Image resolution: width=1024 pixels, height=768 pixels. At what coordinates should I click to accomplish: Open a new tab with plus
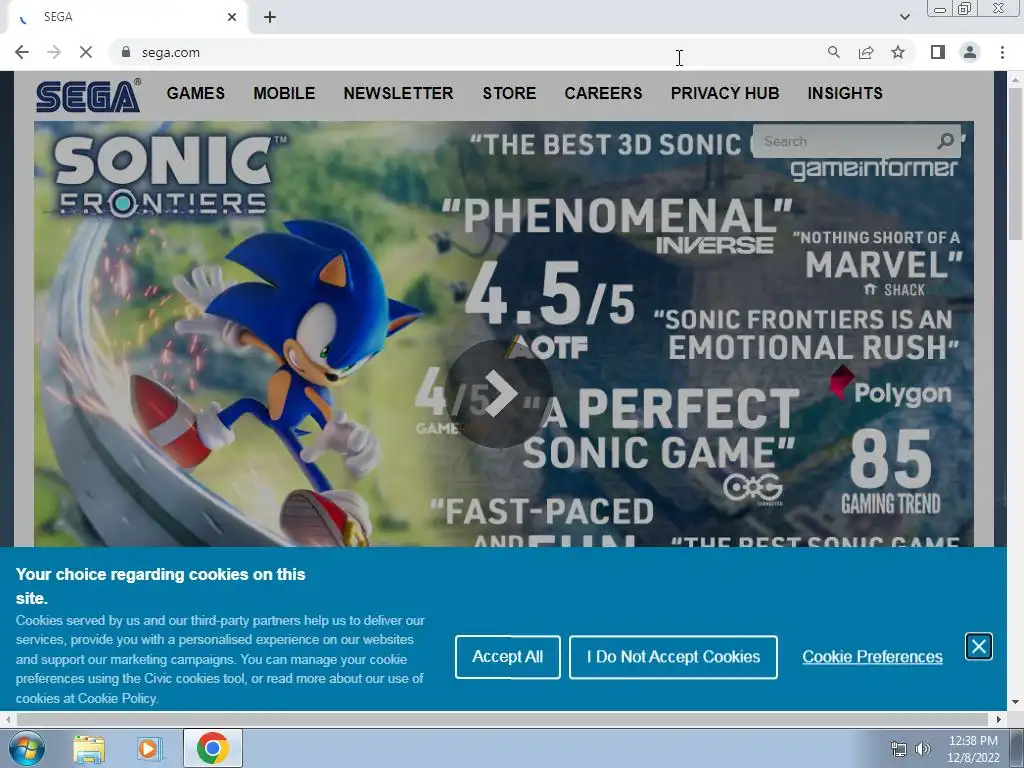(270, 17)
